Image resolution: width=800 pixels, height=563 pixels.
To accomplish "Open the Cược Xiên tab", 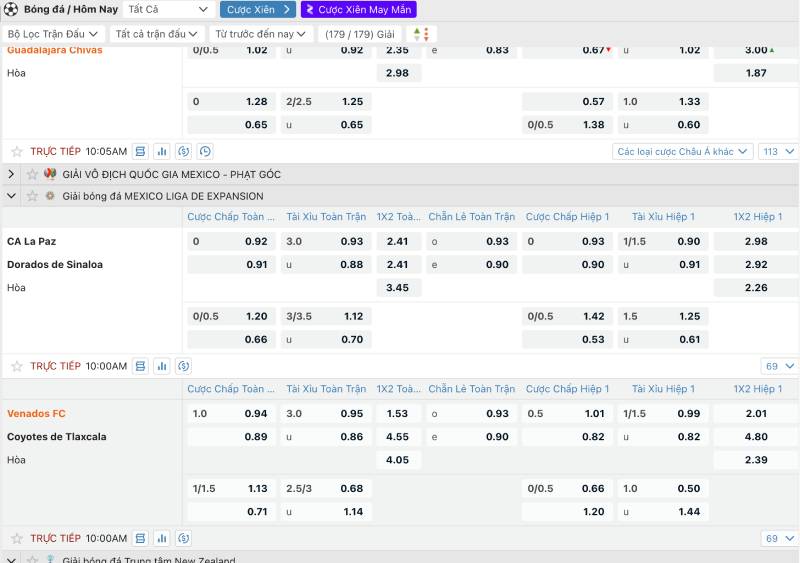I will click(x=257, y=10).
